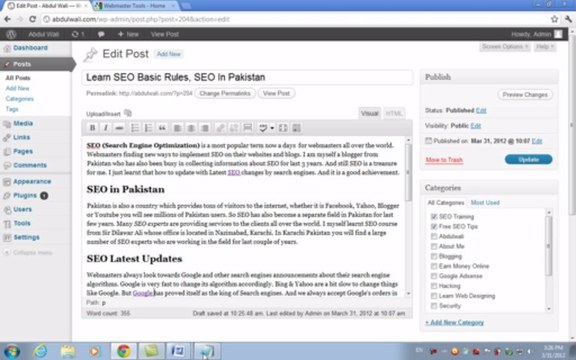The image size is (576, 360).
Task: Expand the Appearance sidebar menu
Action: (32, 181)
